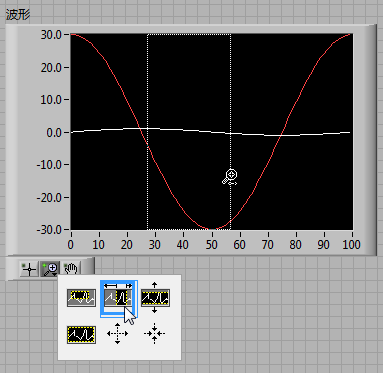Viewport: 383px width, 373px height.
Task: Choose X-axis zoom option
Action: [x=118, y=297]
